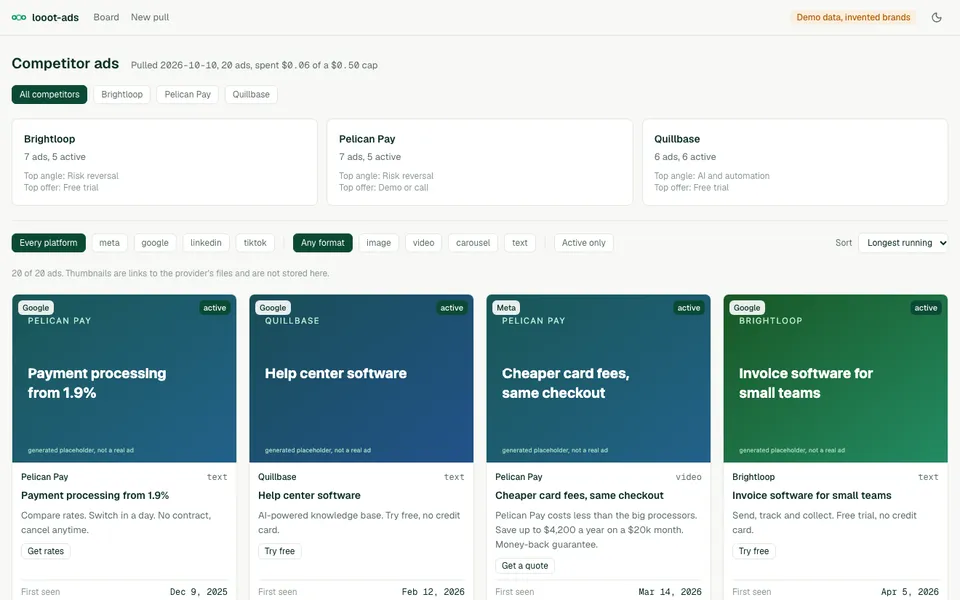Viewport: 960px width, 600px height.
Task: Click Try free on the Brightloop ad
Action: pos(754,551)
